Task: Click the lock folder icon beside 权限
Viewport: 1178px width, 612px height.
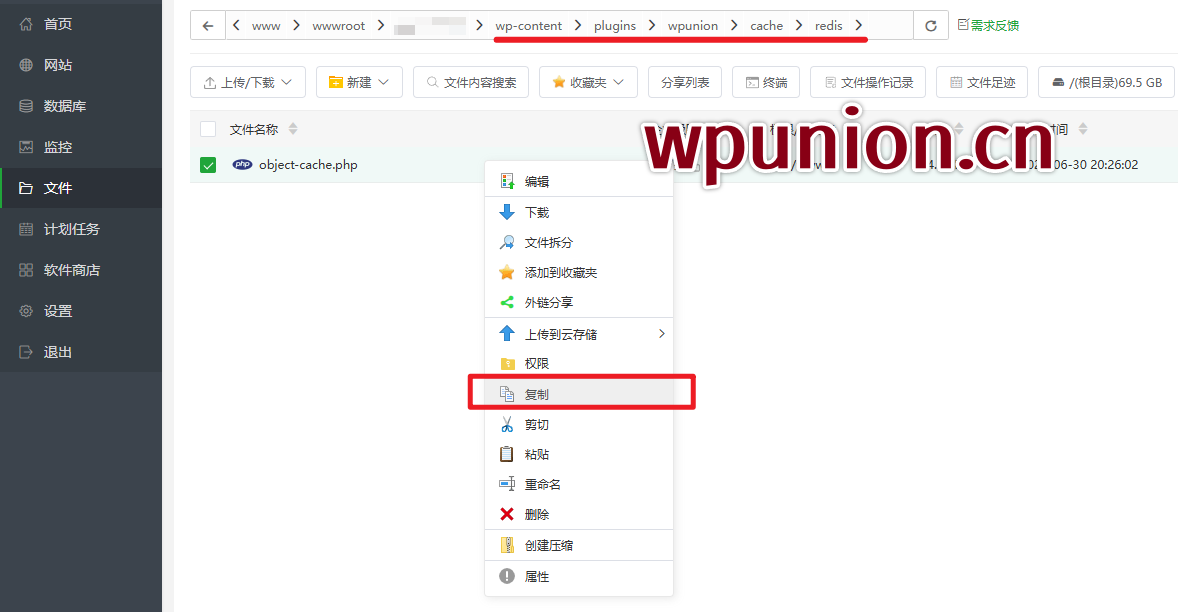Action: pyautogui.click(x=507, y=363)
